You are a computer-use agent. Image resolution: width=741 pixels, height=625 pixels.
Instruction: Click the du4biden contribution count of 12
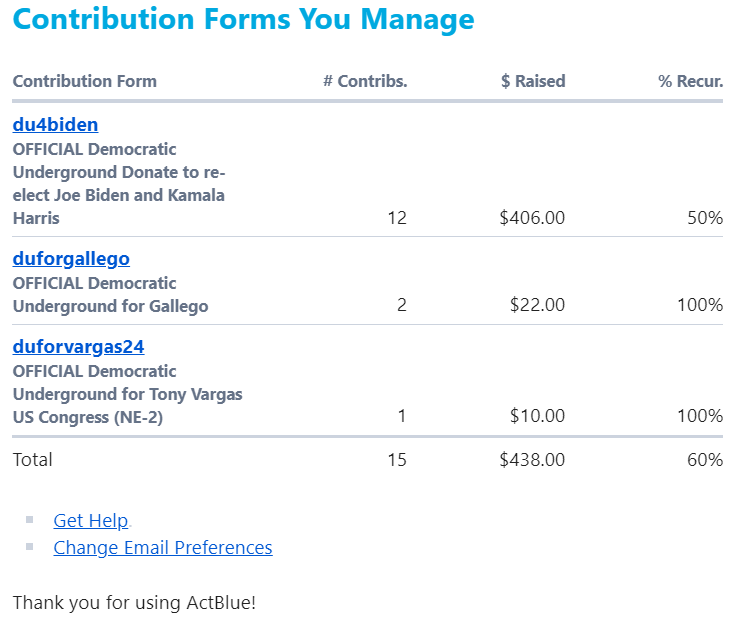[x=397, y=218]
